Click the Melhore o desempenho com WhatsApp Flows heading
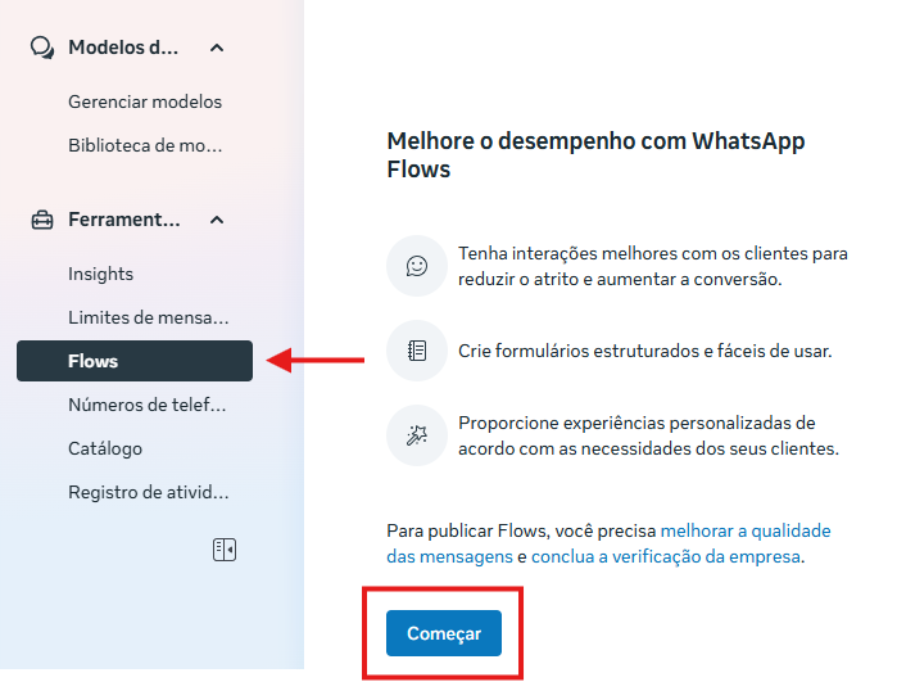This screenshot has height=682, width=901. (x=595, y=155)
